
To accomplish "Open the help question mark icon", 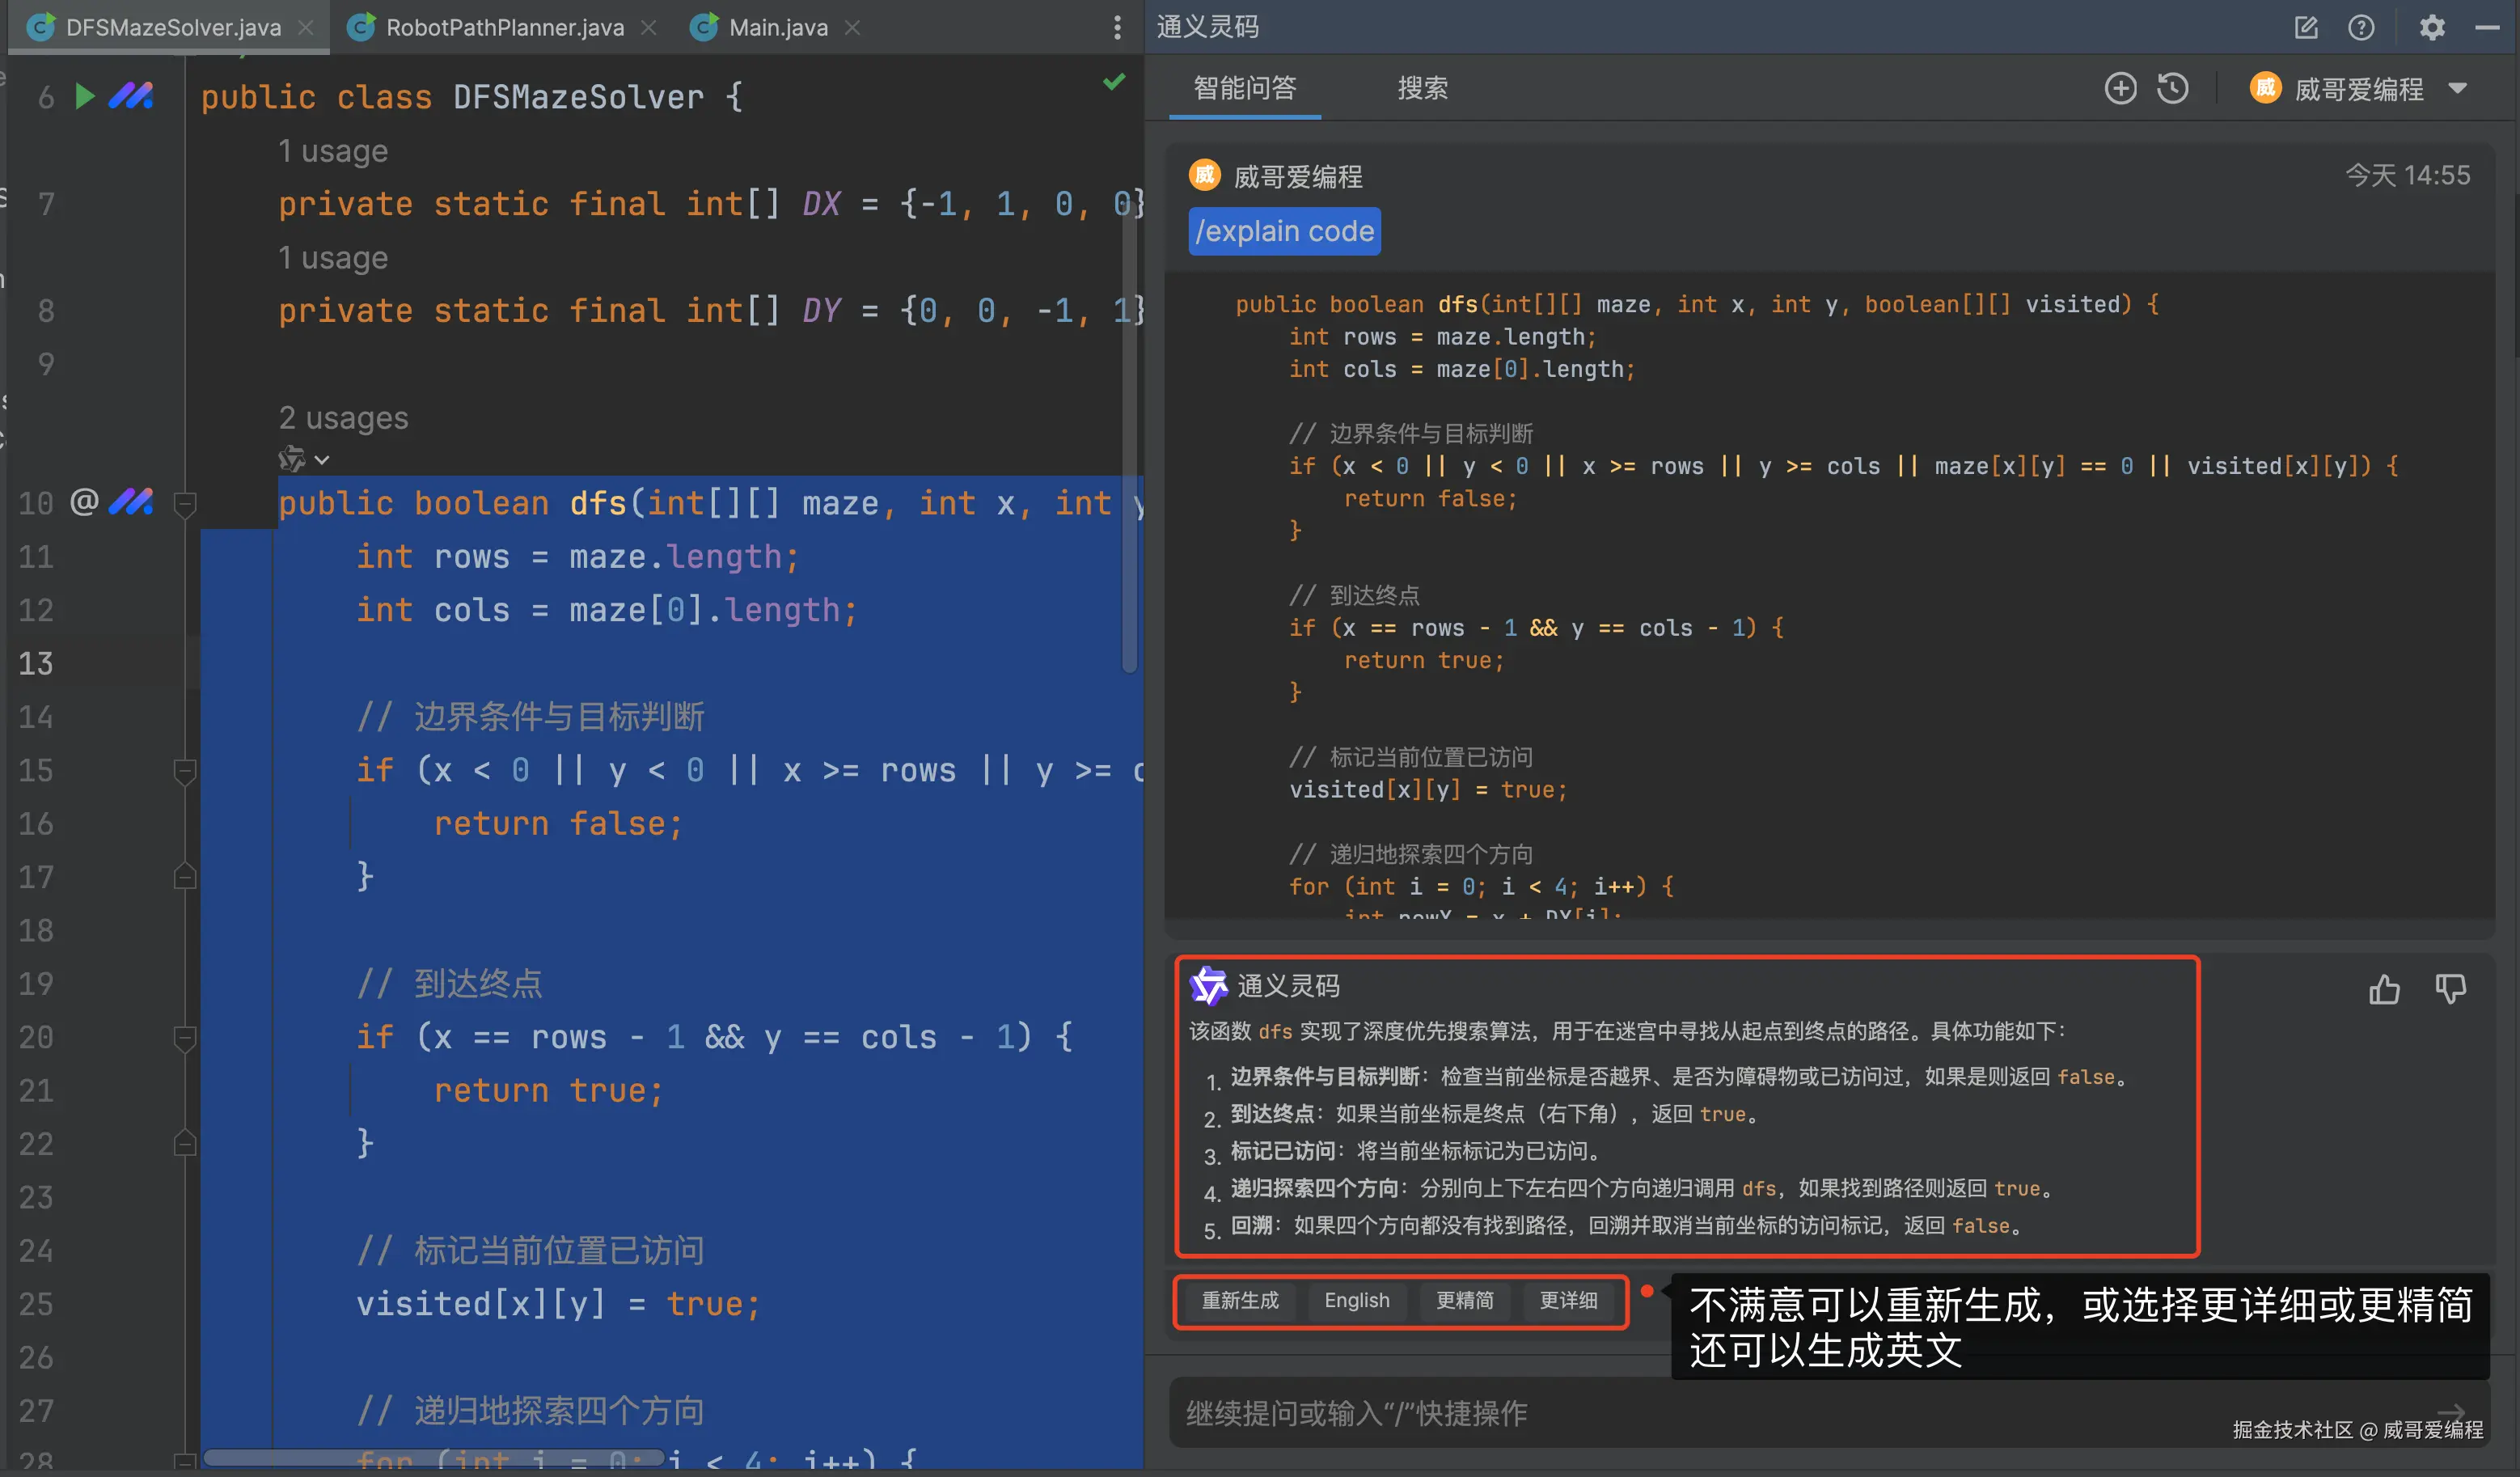I will tap(2361, 28).
